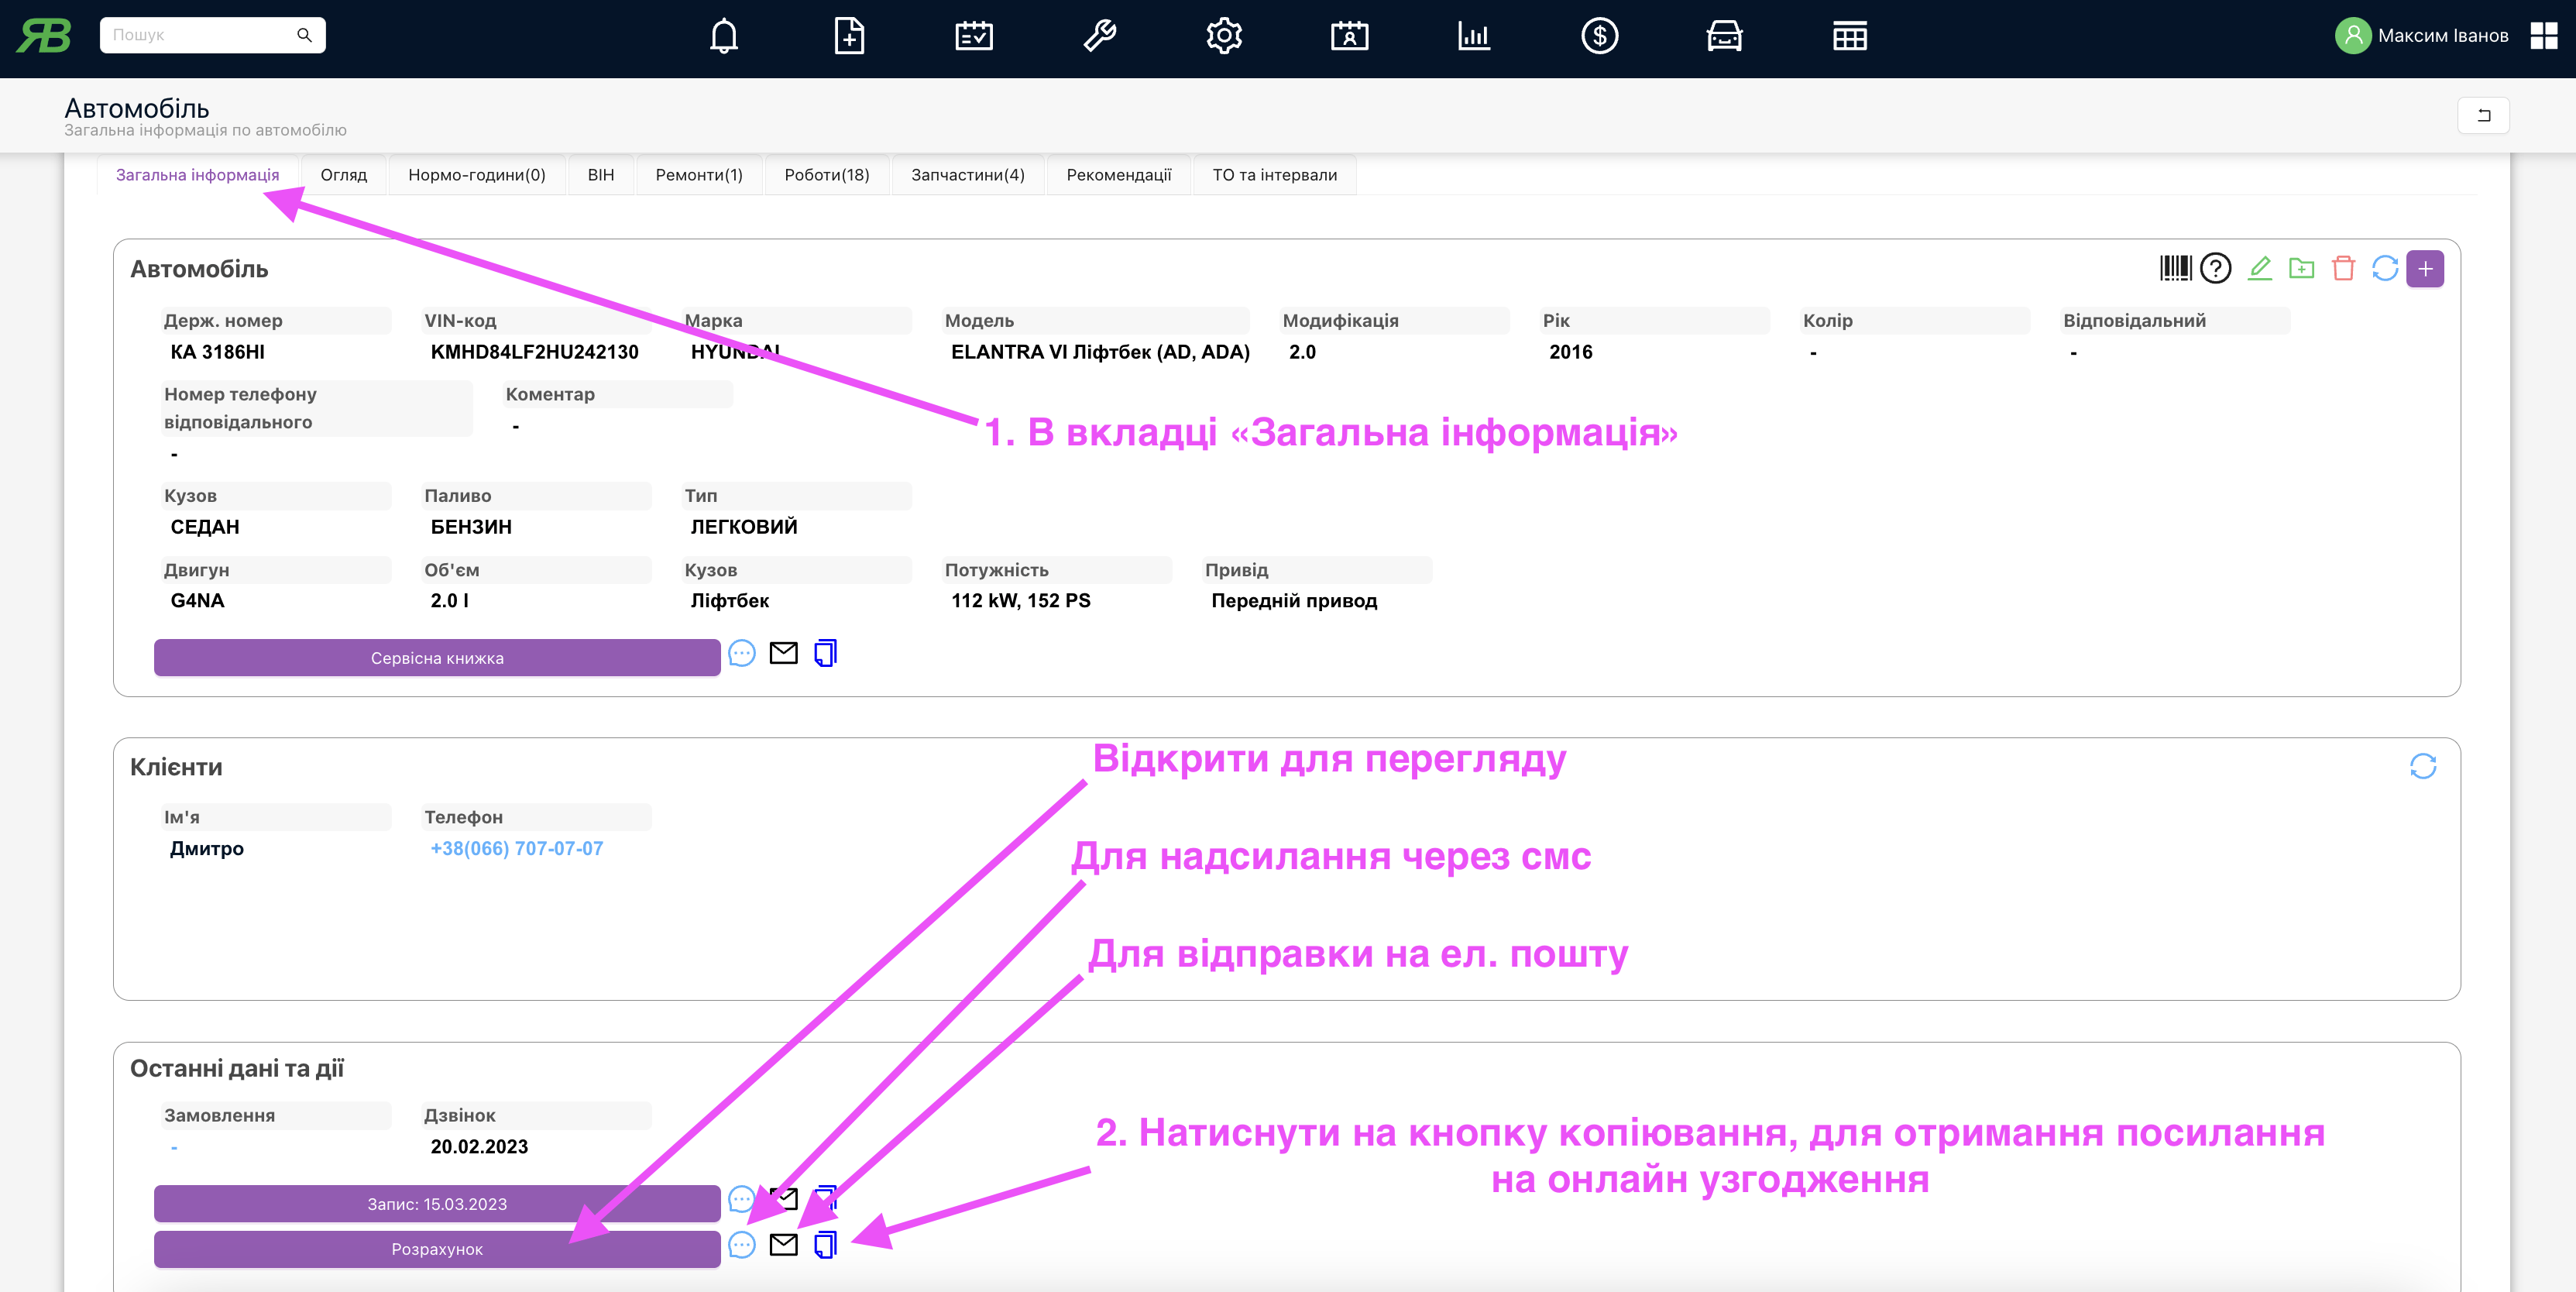Click the purple plus add button
Image resolution: width=2576 pixels, height=1292 pixels.
(2425, 268)
